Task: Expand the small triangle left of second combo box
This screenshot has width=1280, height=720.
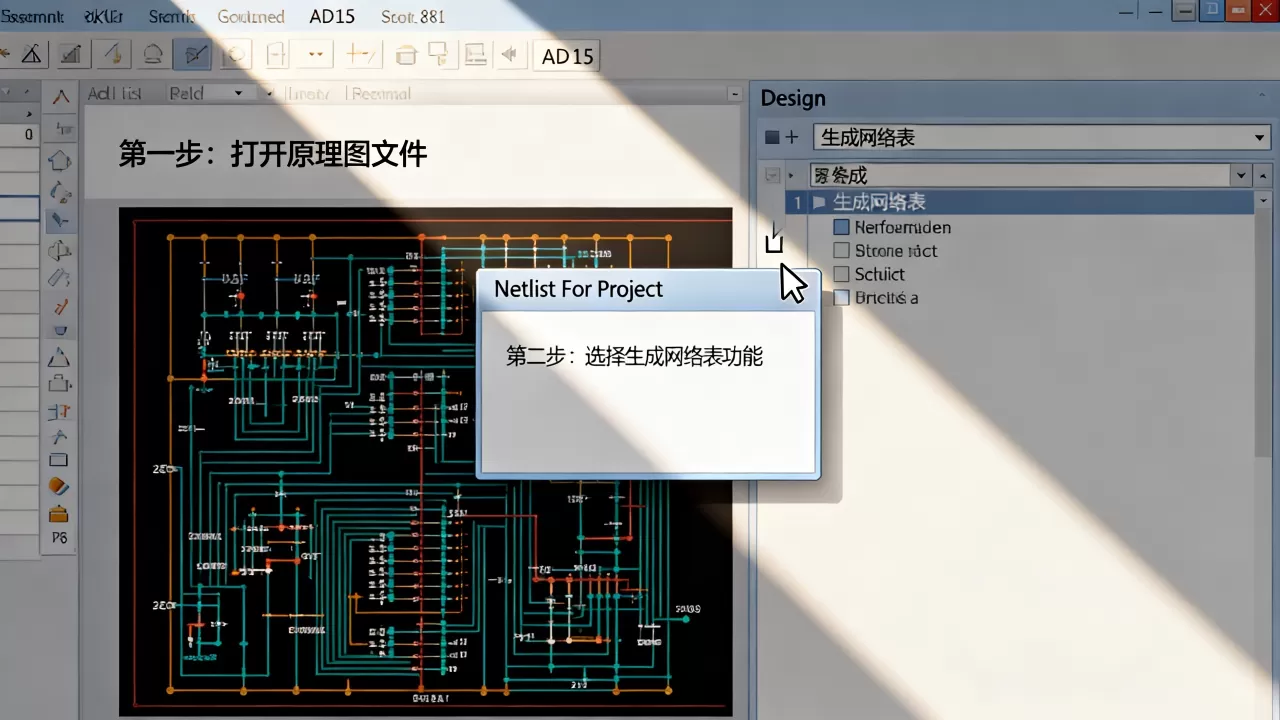Action: click(791, 175)
